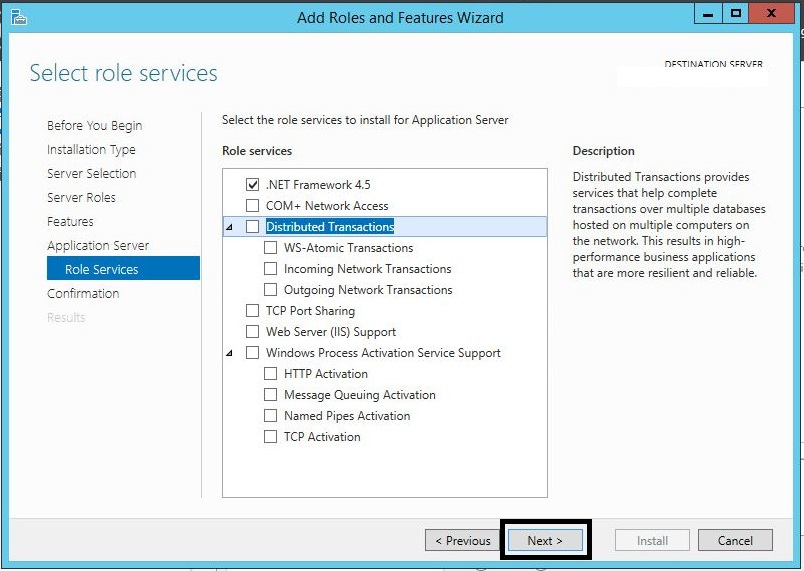This screenshot has height=571, width=804.
Task: Uncheck the .NET Framework 4.5 checkbox
Action: (x=252, y=185)
